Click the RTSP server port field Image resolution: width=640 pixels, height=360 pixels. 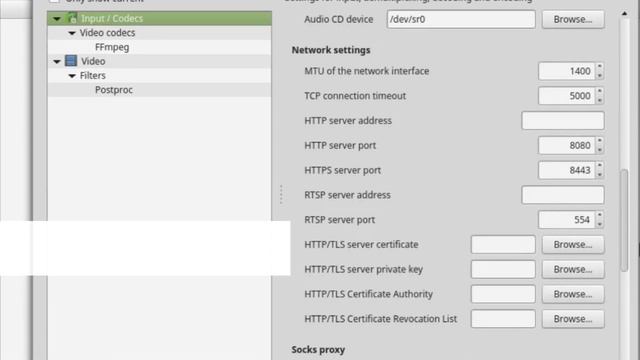tap(567, 220)
